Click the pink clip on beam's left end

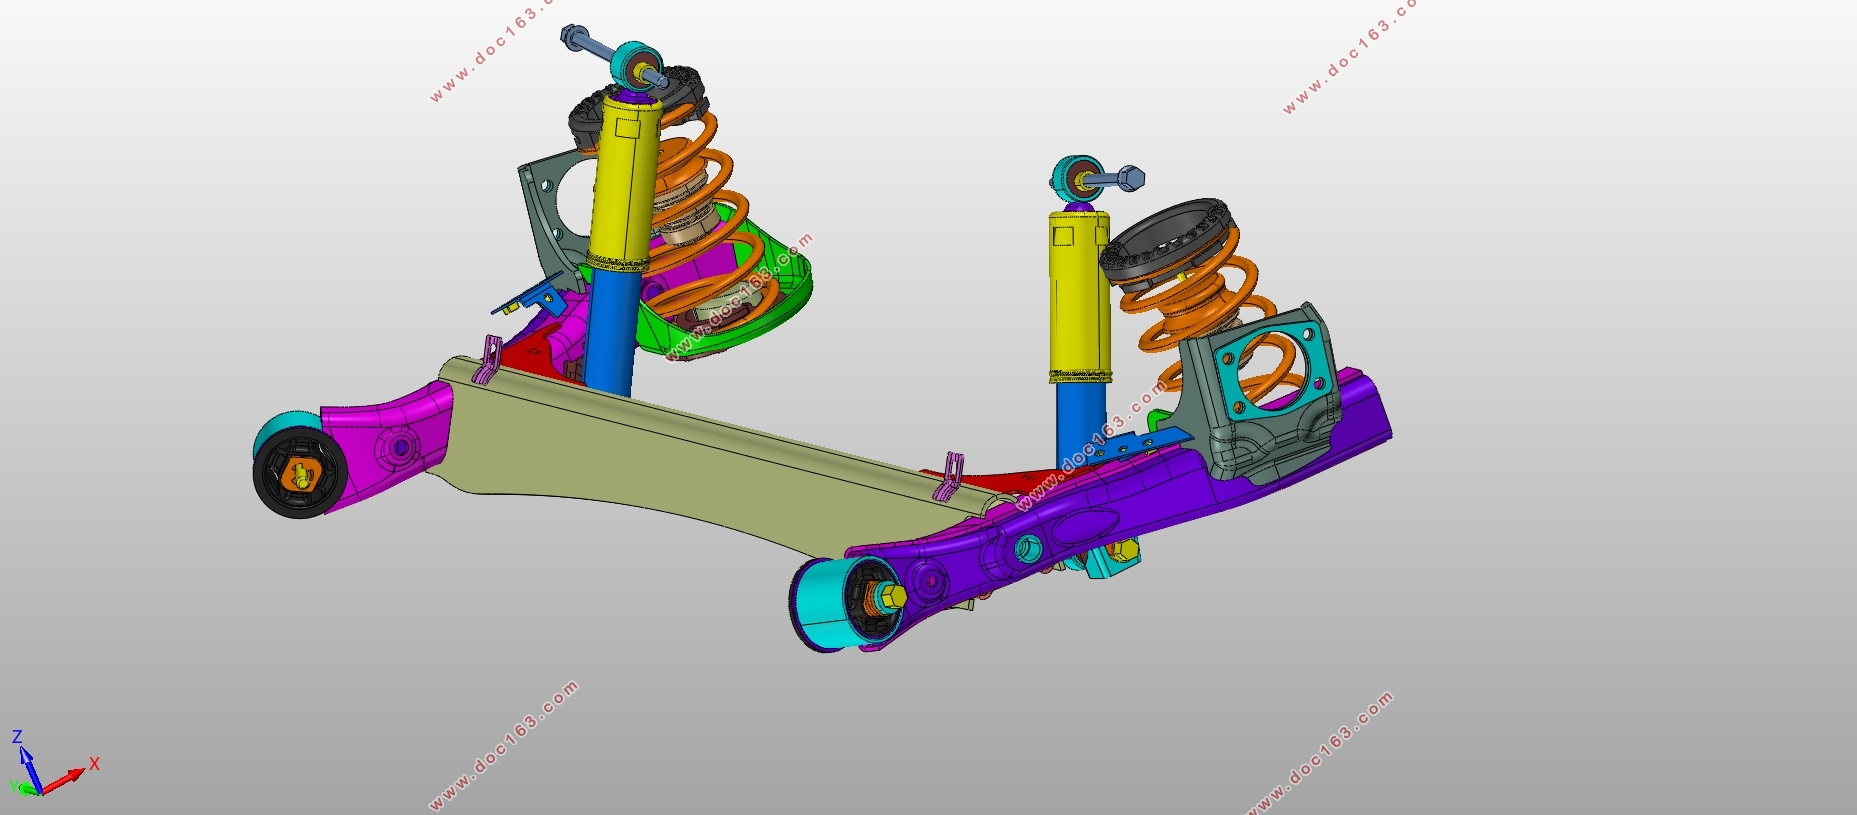[x=487, y=360]
